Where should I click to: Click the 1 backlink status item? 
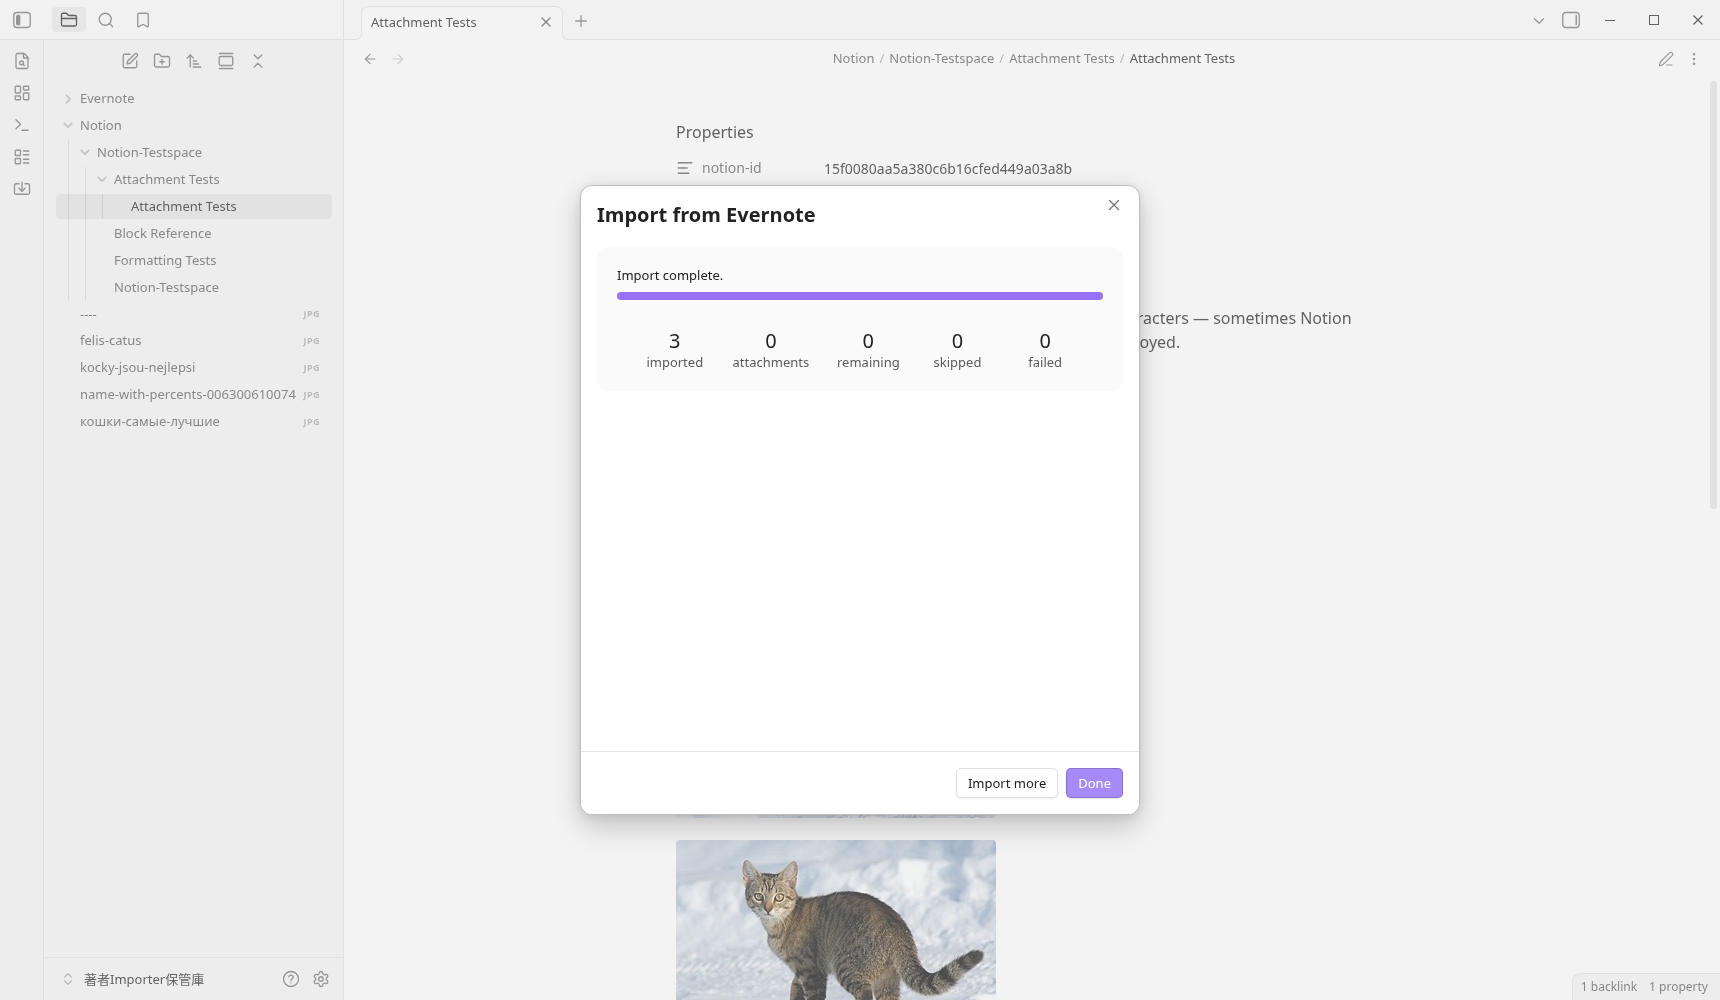(1608, 986)
